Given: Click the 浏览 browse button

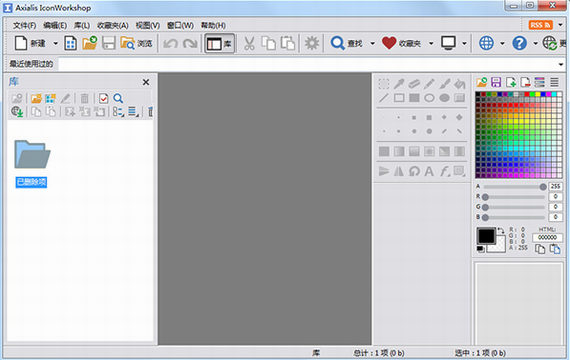Looking at the screenshot, I should pos(136,43).
